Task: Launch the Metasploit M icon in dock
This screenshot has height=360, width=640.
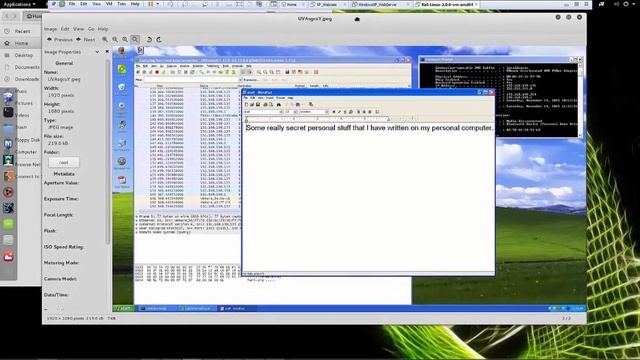Action: [x=8, y=144]
